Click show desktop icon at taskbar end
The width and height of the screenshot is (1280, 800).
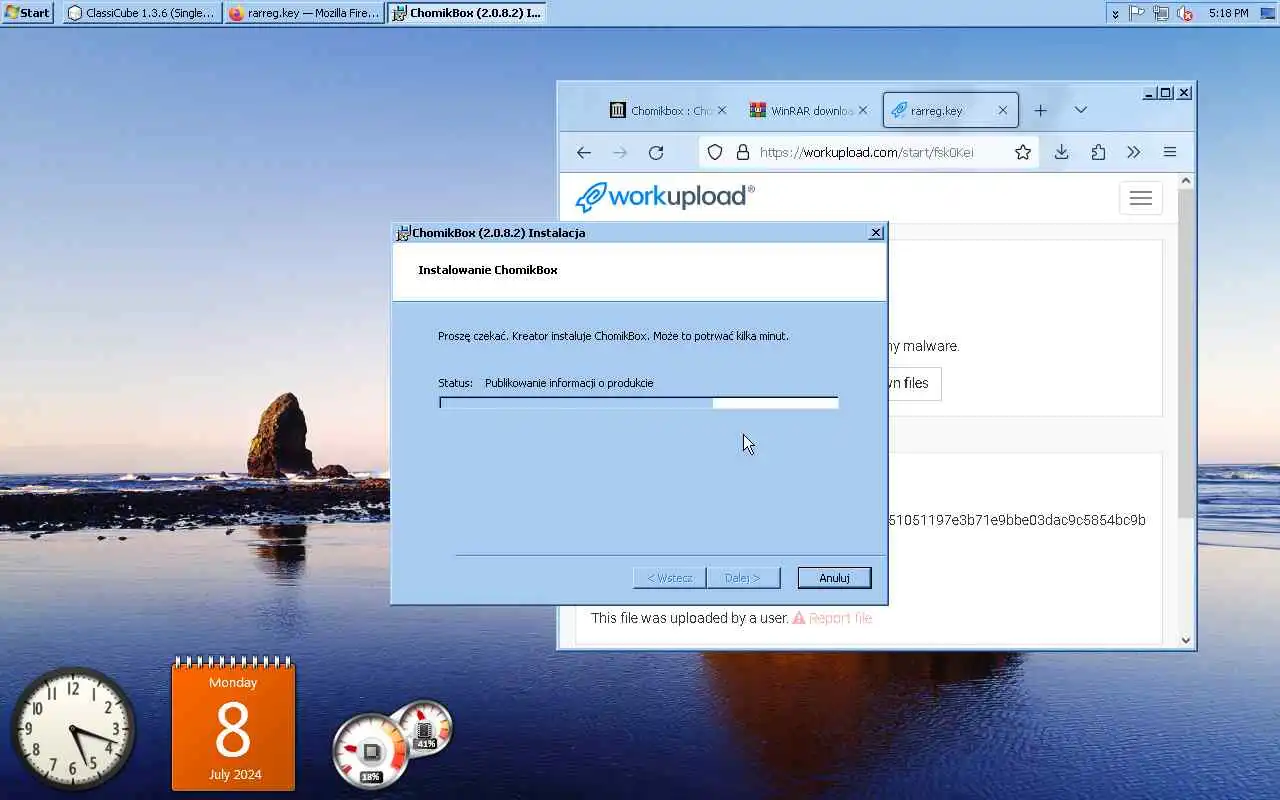point(1268,13)
